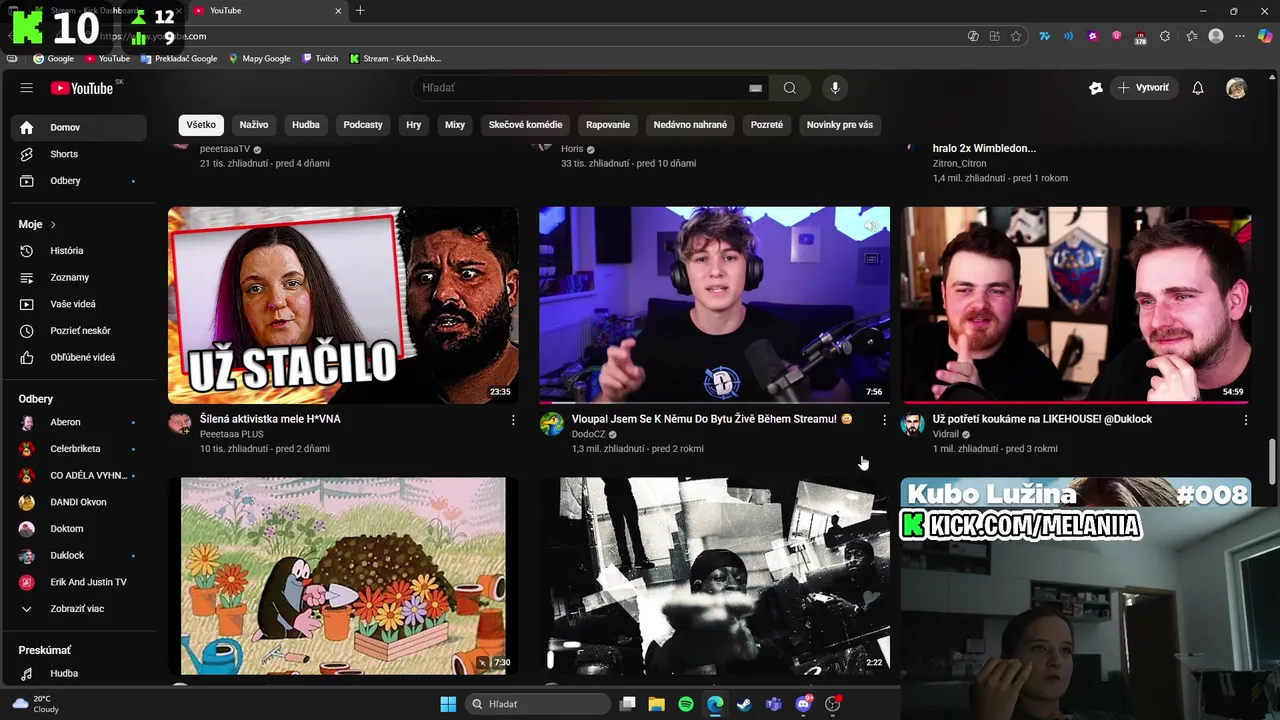
Task: Open Mapy Google bookmark
Action: pos(260,58)
